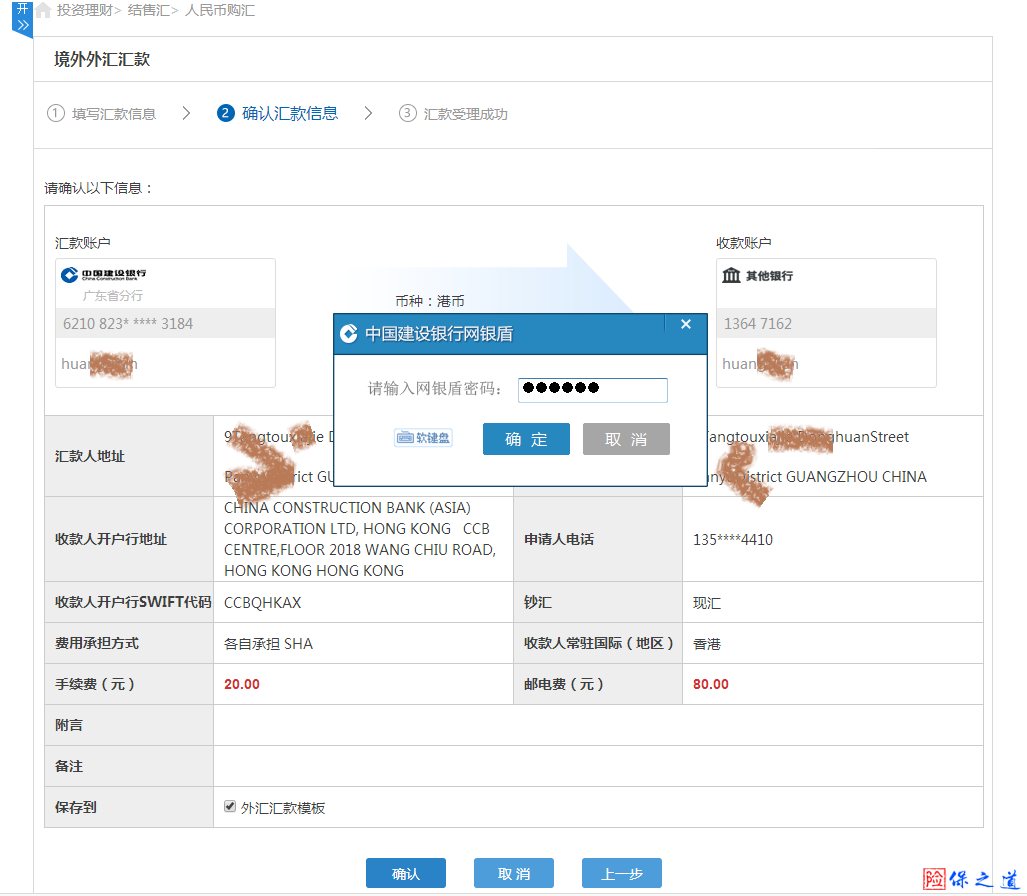Open the 人民币购汇 breadcrumb link
The width and height of the screenshot is (1027, 896).
pos(220,10)
